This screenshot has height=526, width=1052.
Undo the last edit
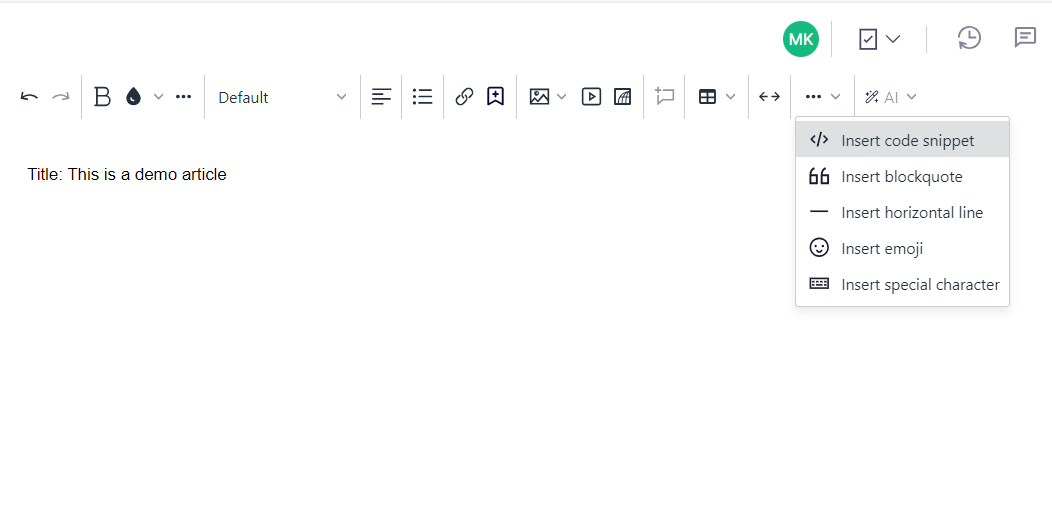point(29,97)
